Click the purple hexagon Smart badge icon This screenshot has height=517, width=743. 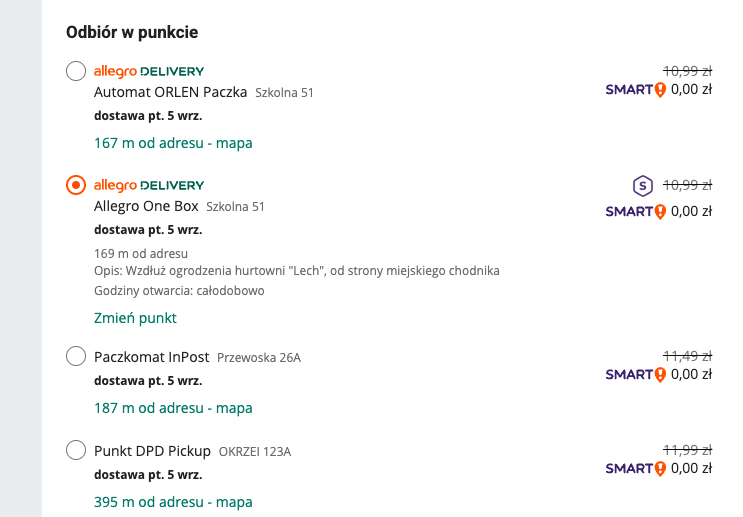click(642, 185)
